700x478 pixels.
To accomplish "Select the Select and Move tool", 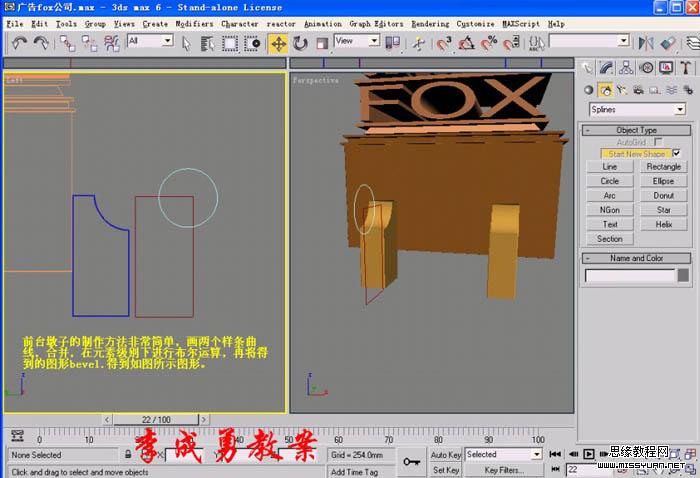I will click(278, 43).
